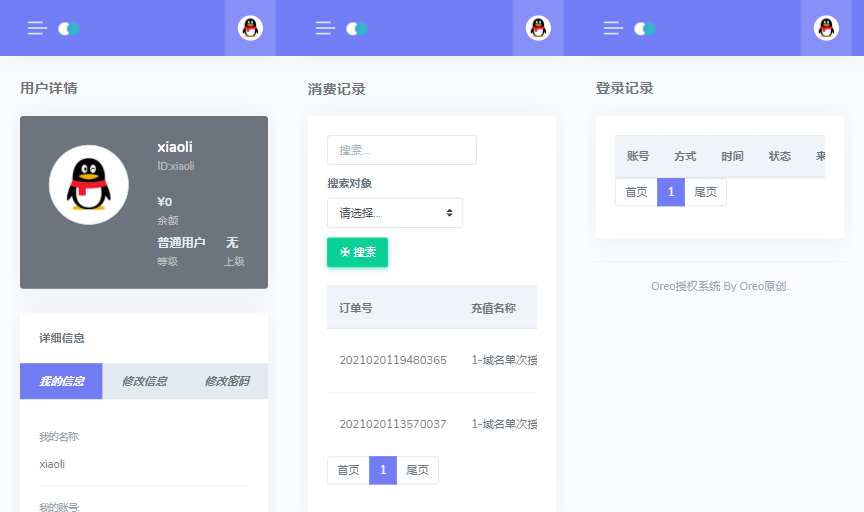Click the hamburger menu icon above 用户详情

click(37, 28)
